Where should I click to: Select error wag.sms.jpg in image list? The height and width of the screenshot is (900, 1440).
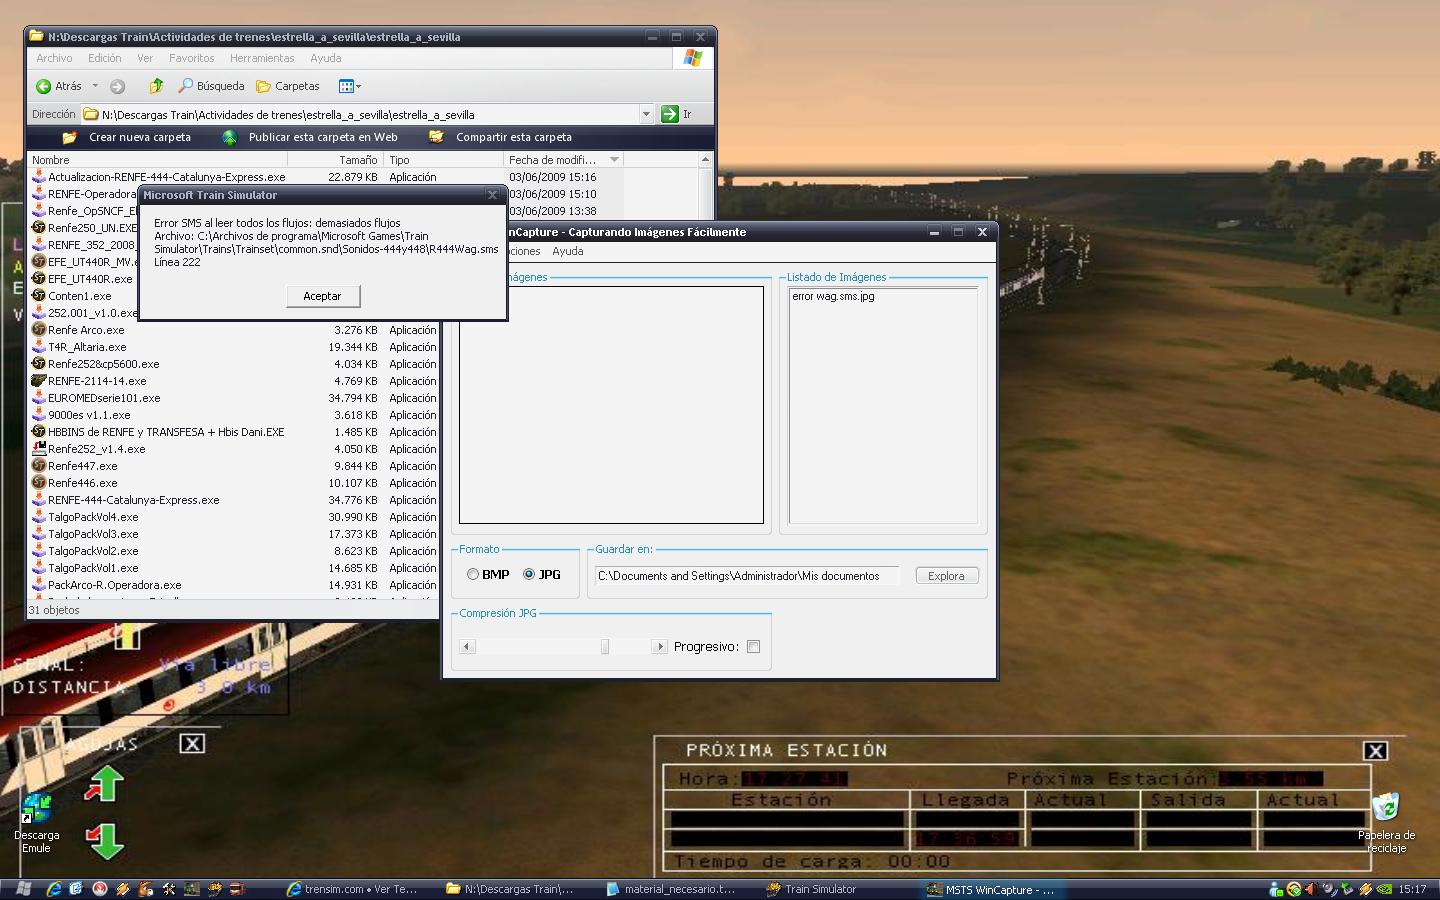point(833,296)
